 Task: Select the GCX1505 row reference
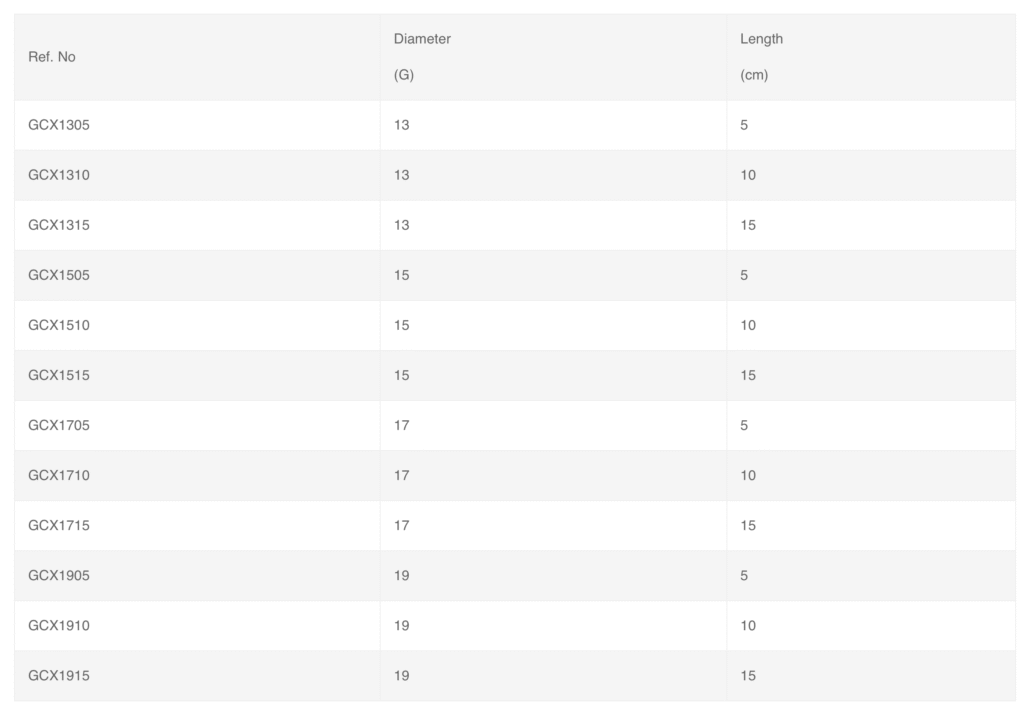point(59,275)
